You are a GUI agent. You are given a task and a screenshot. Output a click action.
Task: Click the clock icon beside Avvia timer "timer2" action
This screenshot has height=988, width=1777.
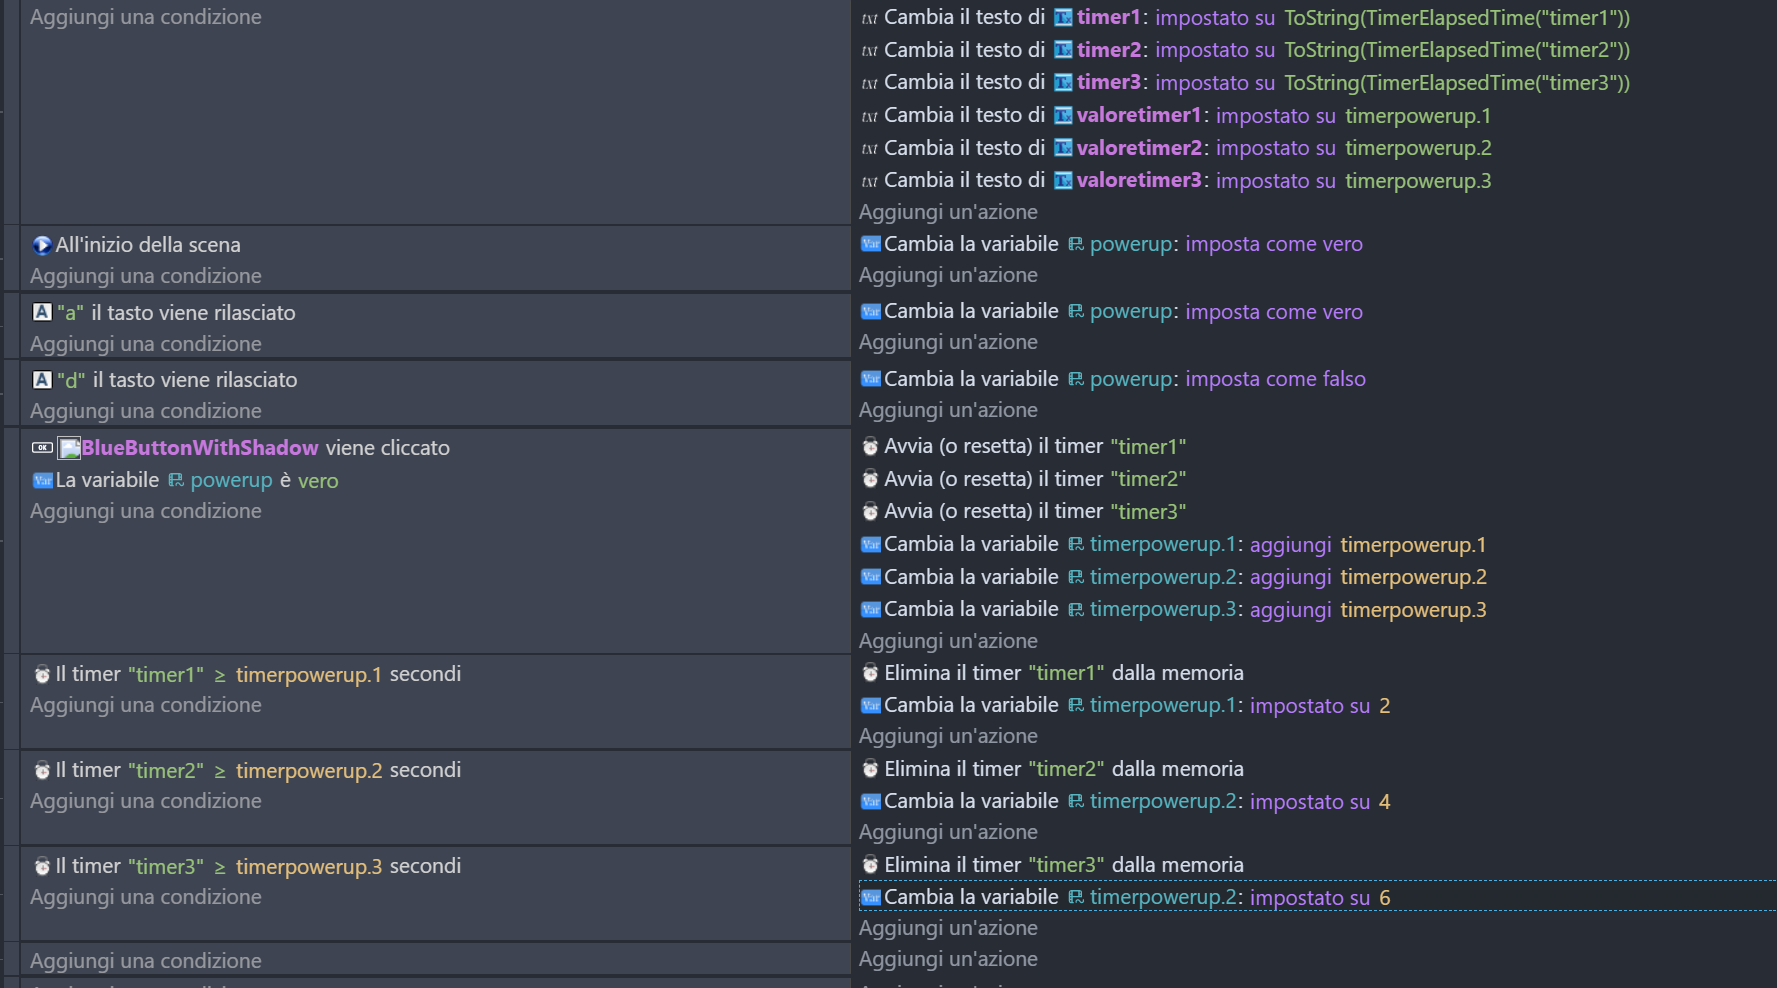[870, 479]
